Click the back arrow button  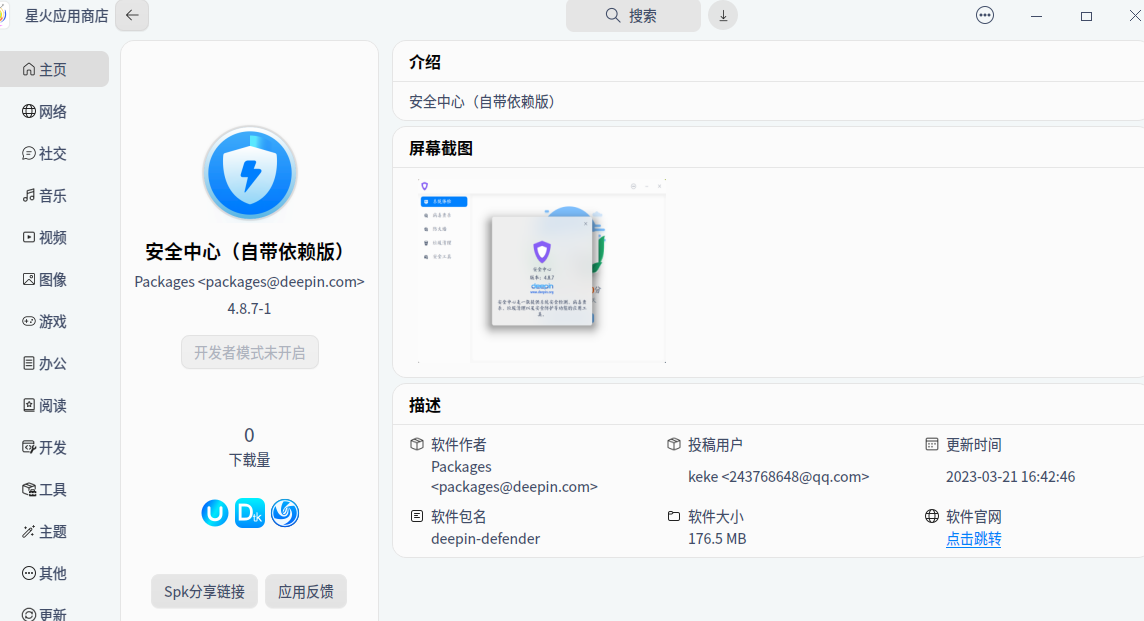tap(132, 15)
